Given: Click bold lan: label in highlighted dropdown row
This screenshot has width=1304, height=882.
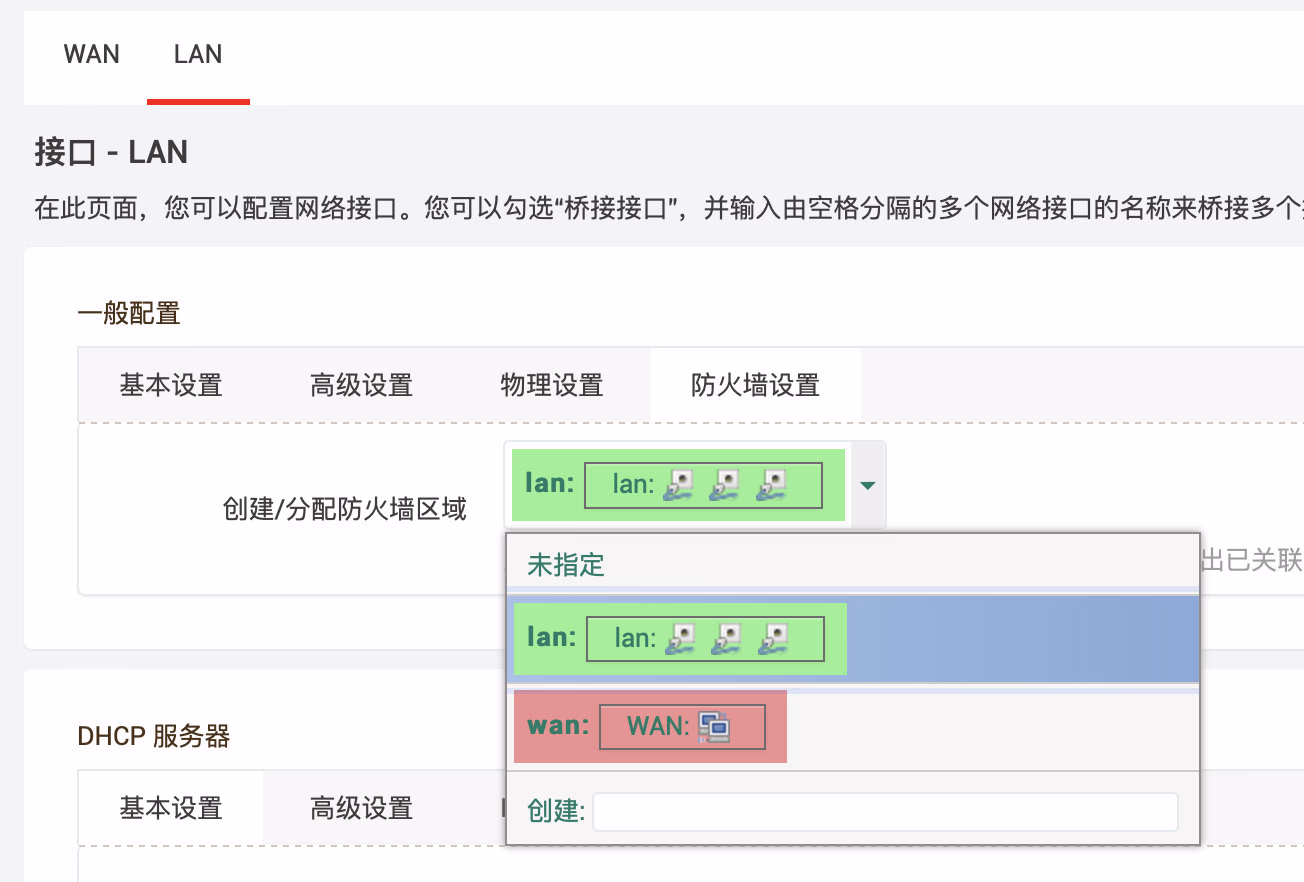Looking at the screenshot, I should [x=550, y=638].
